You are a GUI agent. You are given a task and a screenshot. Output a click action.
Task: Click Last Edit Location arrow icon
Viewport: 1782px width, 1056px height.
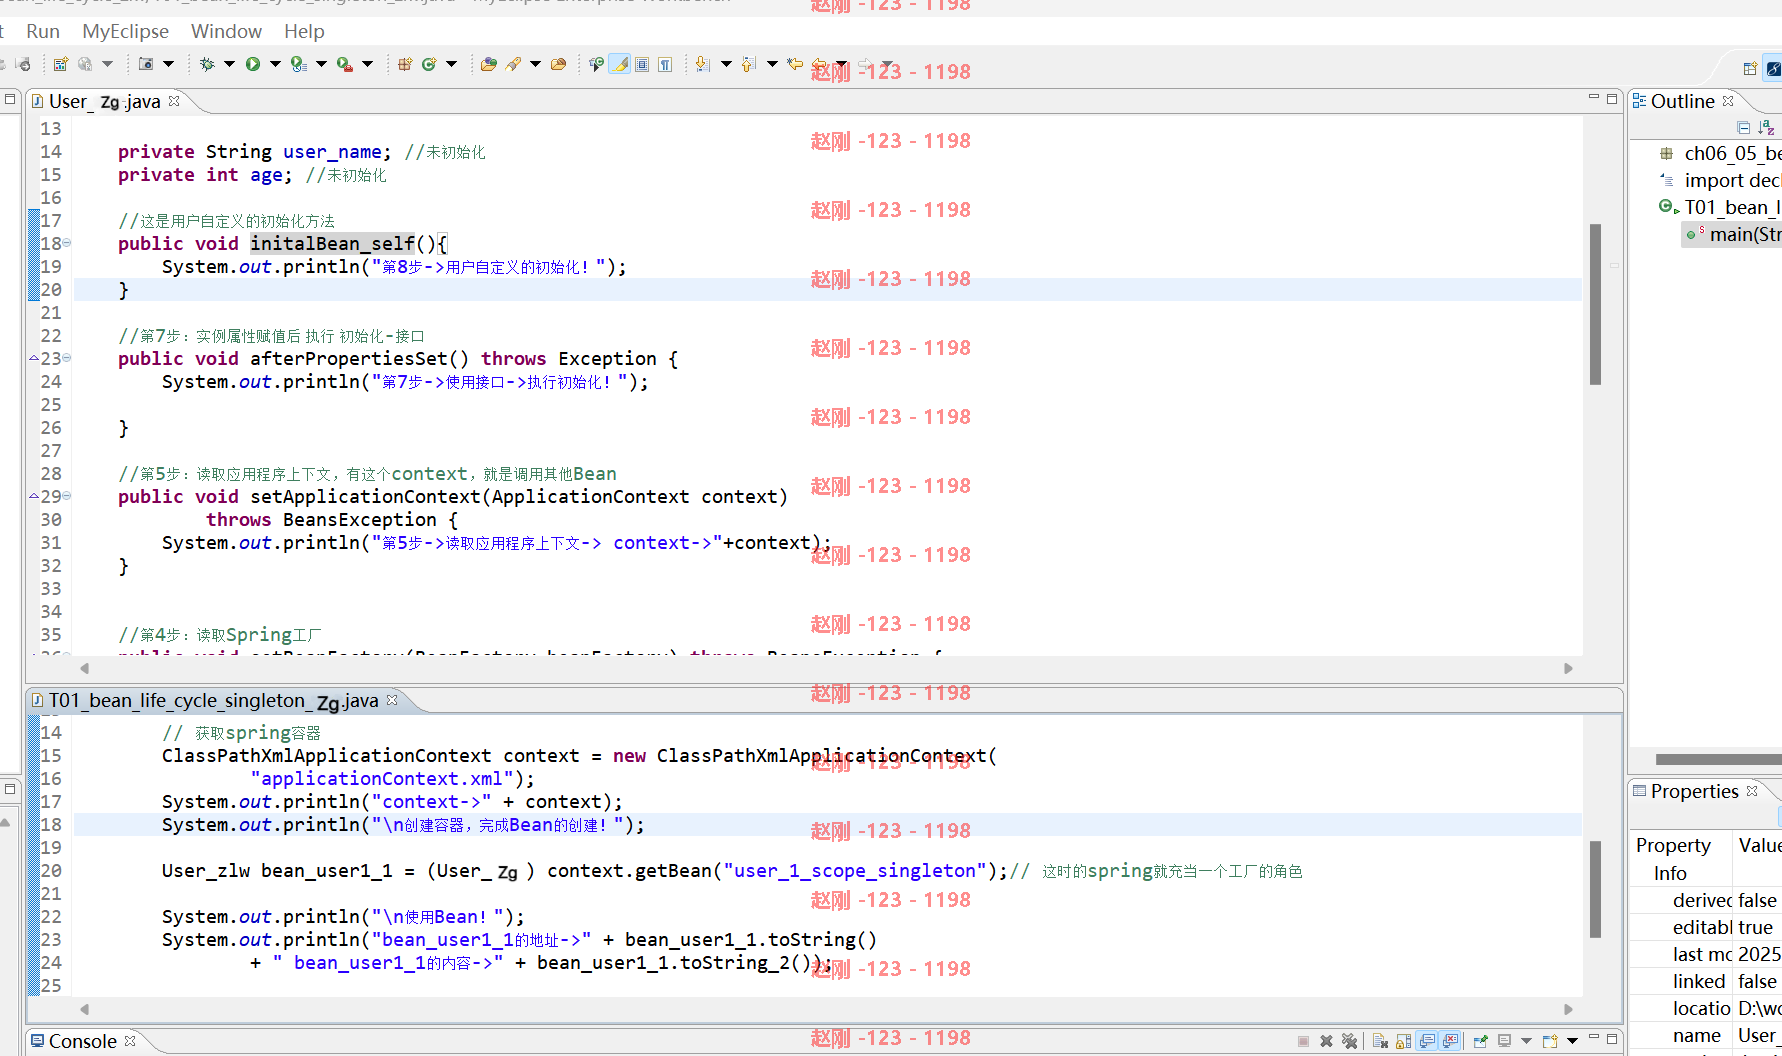(795, 64)
